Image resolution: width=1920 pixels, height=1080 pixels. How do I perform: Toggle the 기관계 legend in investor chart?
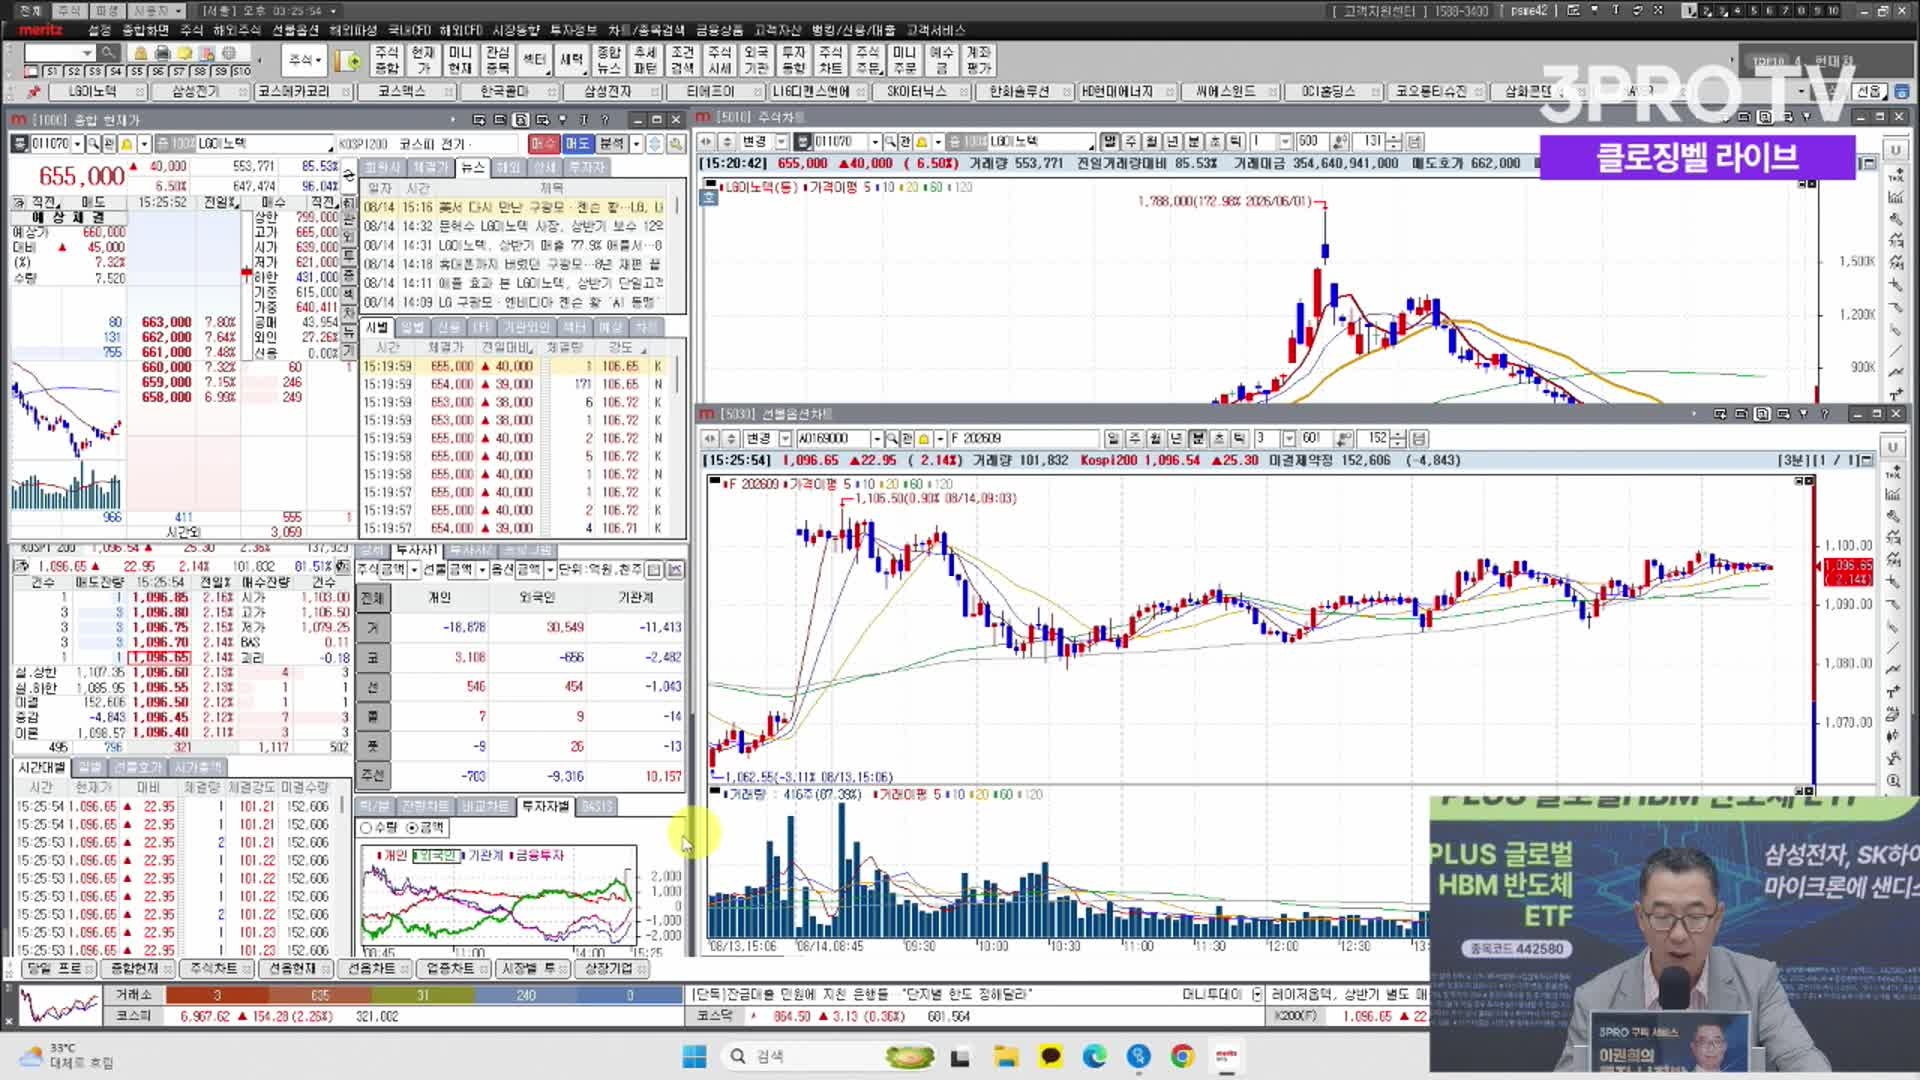(483, 856)
